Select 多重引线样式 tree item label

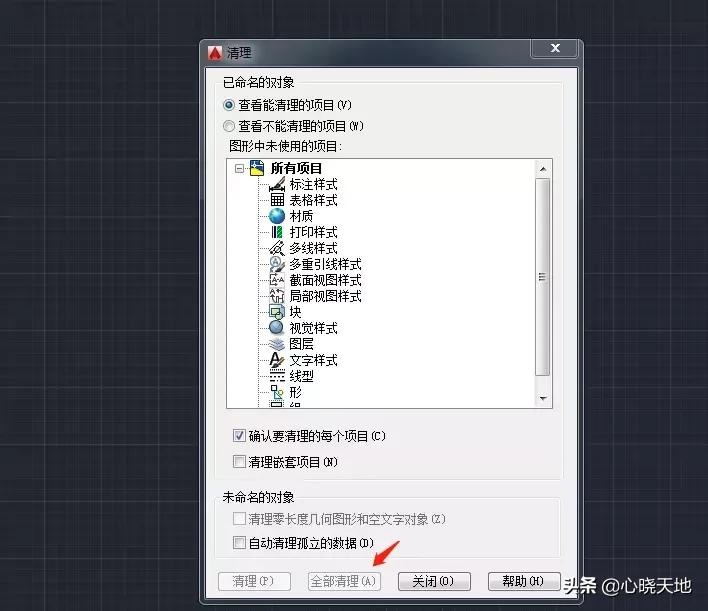(x=326, y=264)
